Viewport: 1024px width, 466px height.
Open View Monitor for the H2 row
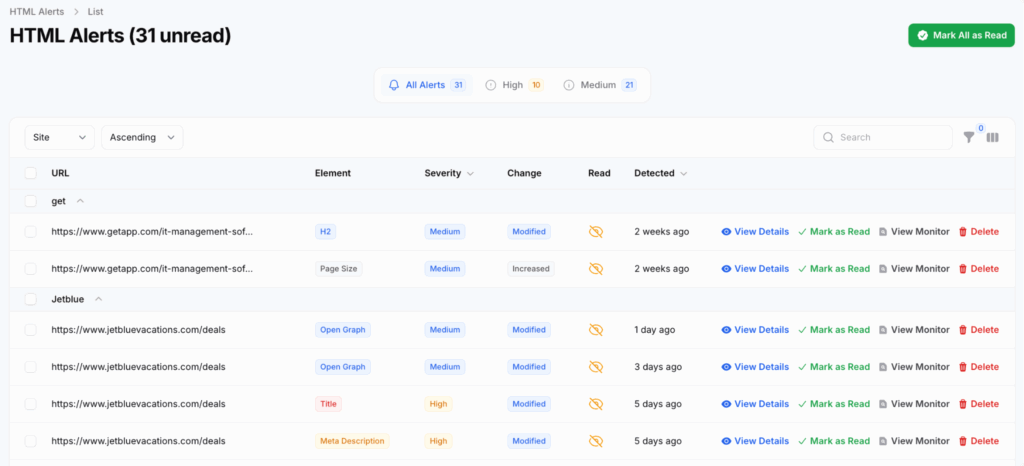coord(914,232)
